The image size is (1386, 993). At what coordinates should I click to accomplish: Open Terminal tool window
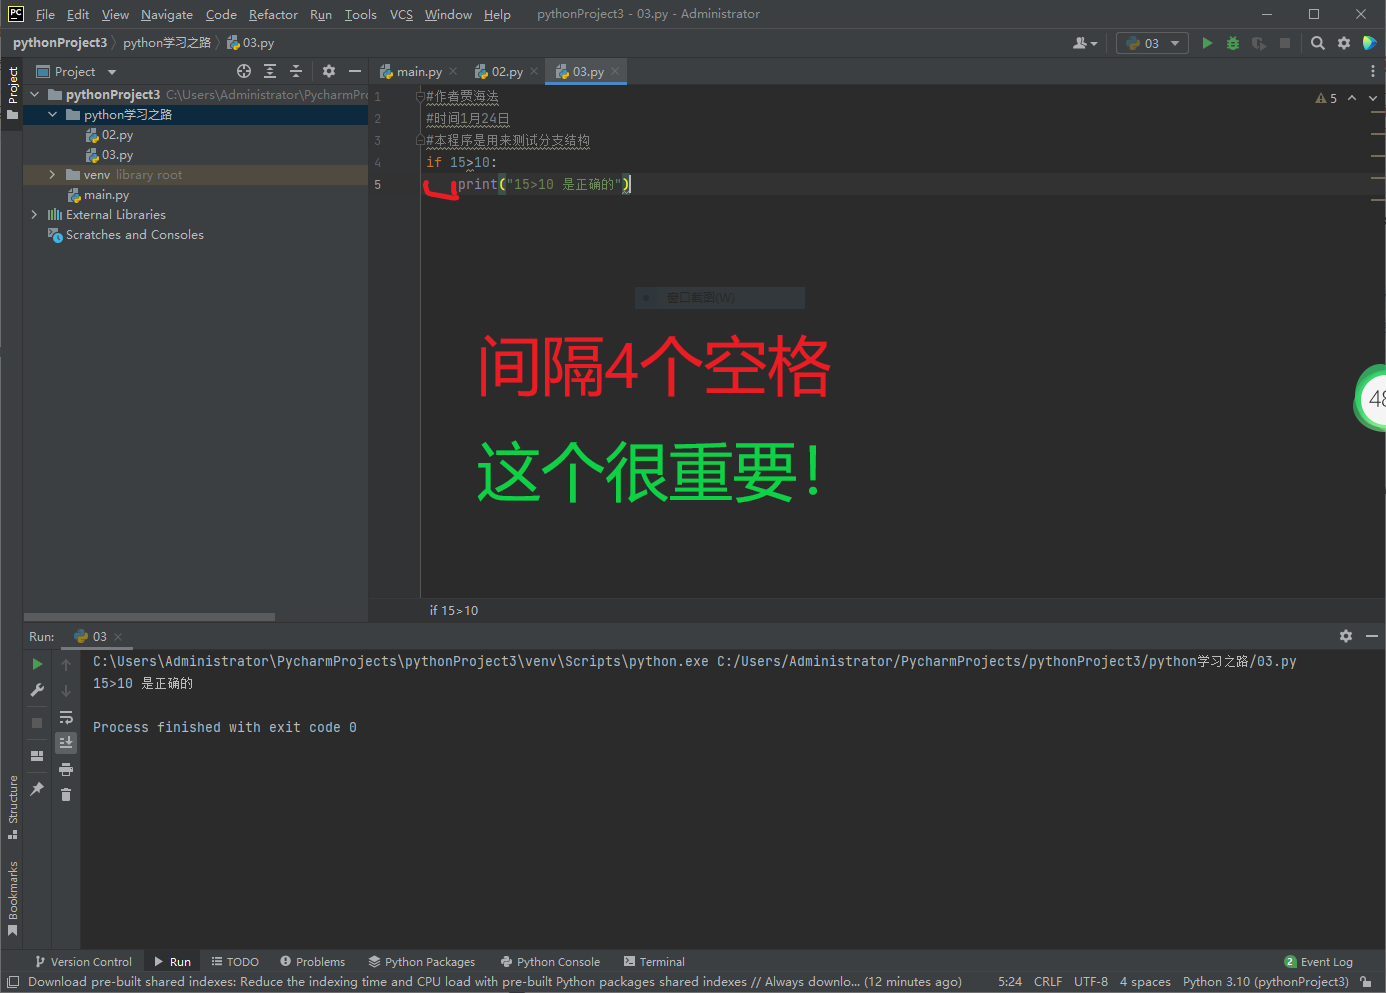point(654,962)
